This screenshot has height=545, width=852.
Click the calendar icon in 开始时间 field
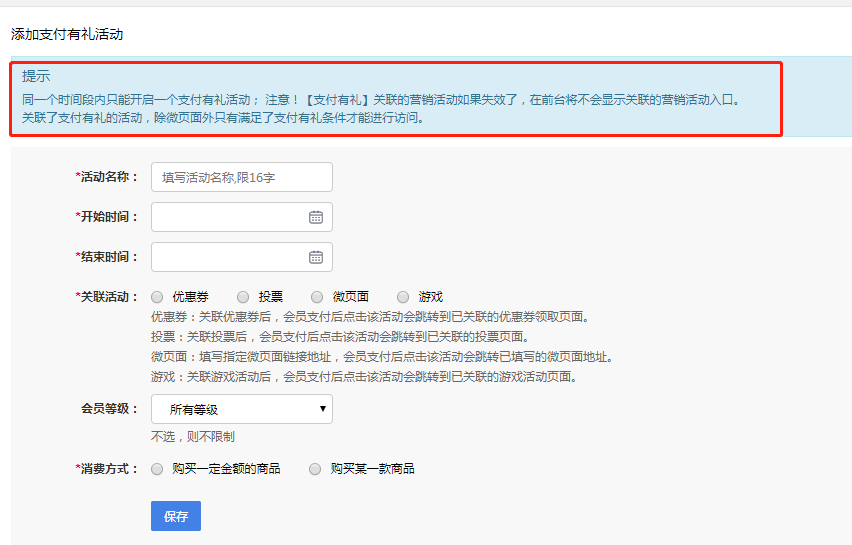coord(316,217)
